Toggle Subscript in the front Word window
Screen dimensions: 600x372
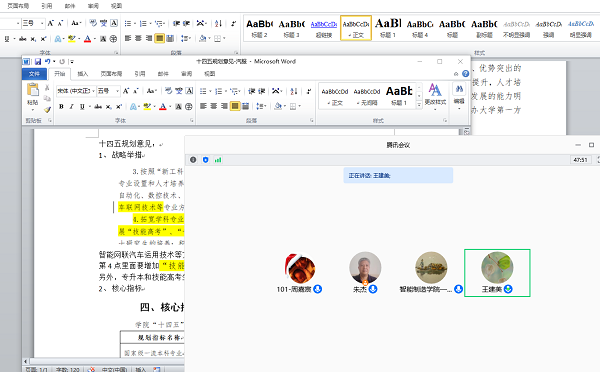coord(109,106)
